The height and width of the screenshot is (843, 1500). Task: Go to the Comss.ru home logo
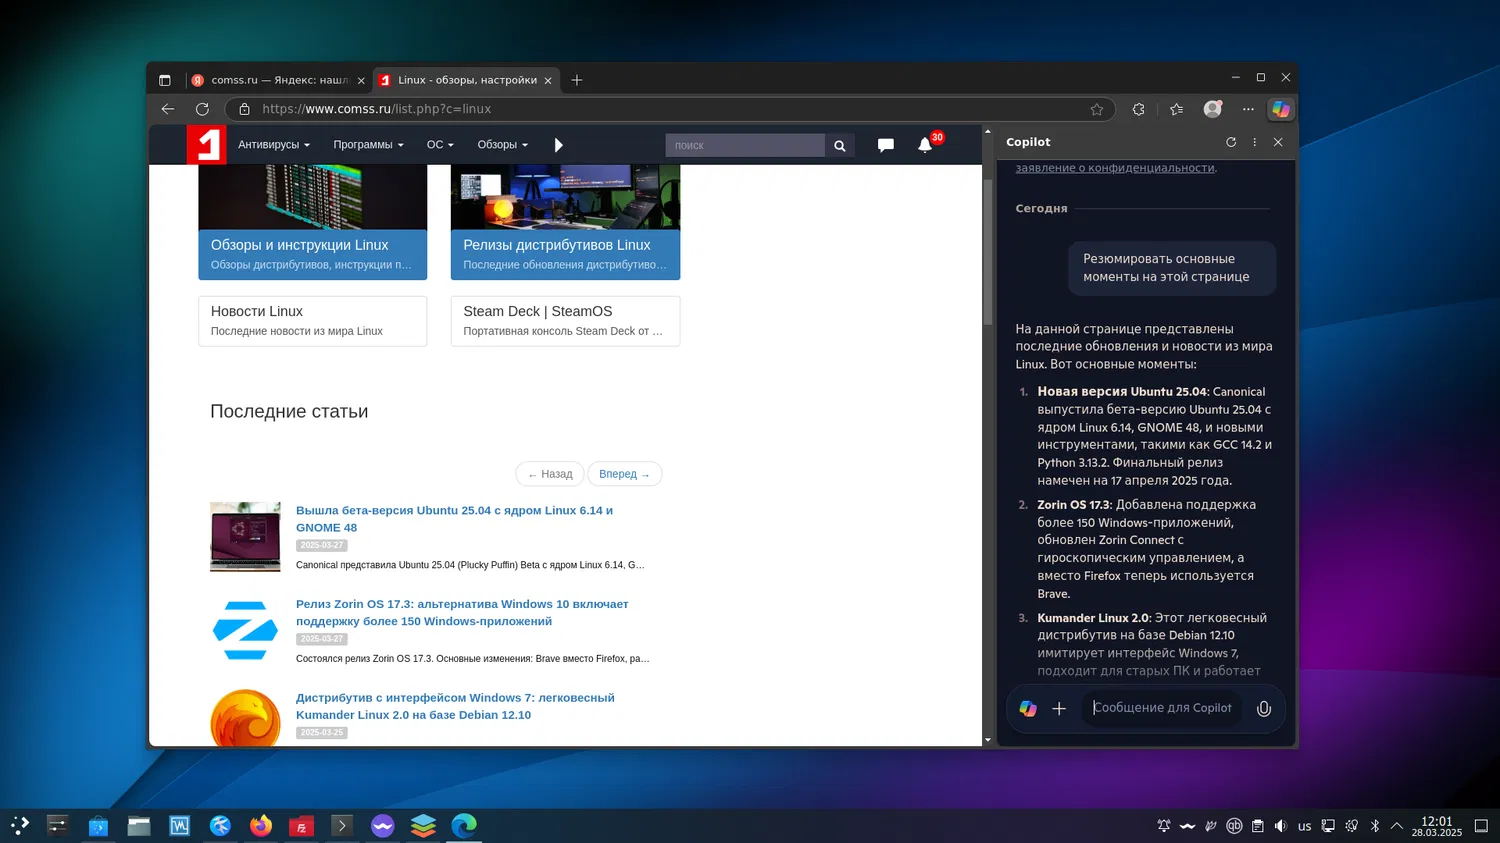pos(206,145)
